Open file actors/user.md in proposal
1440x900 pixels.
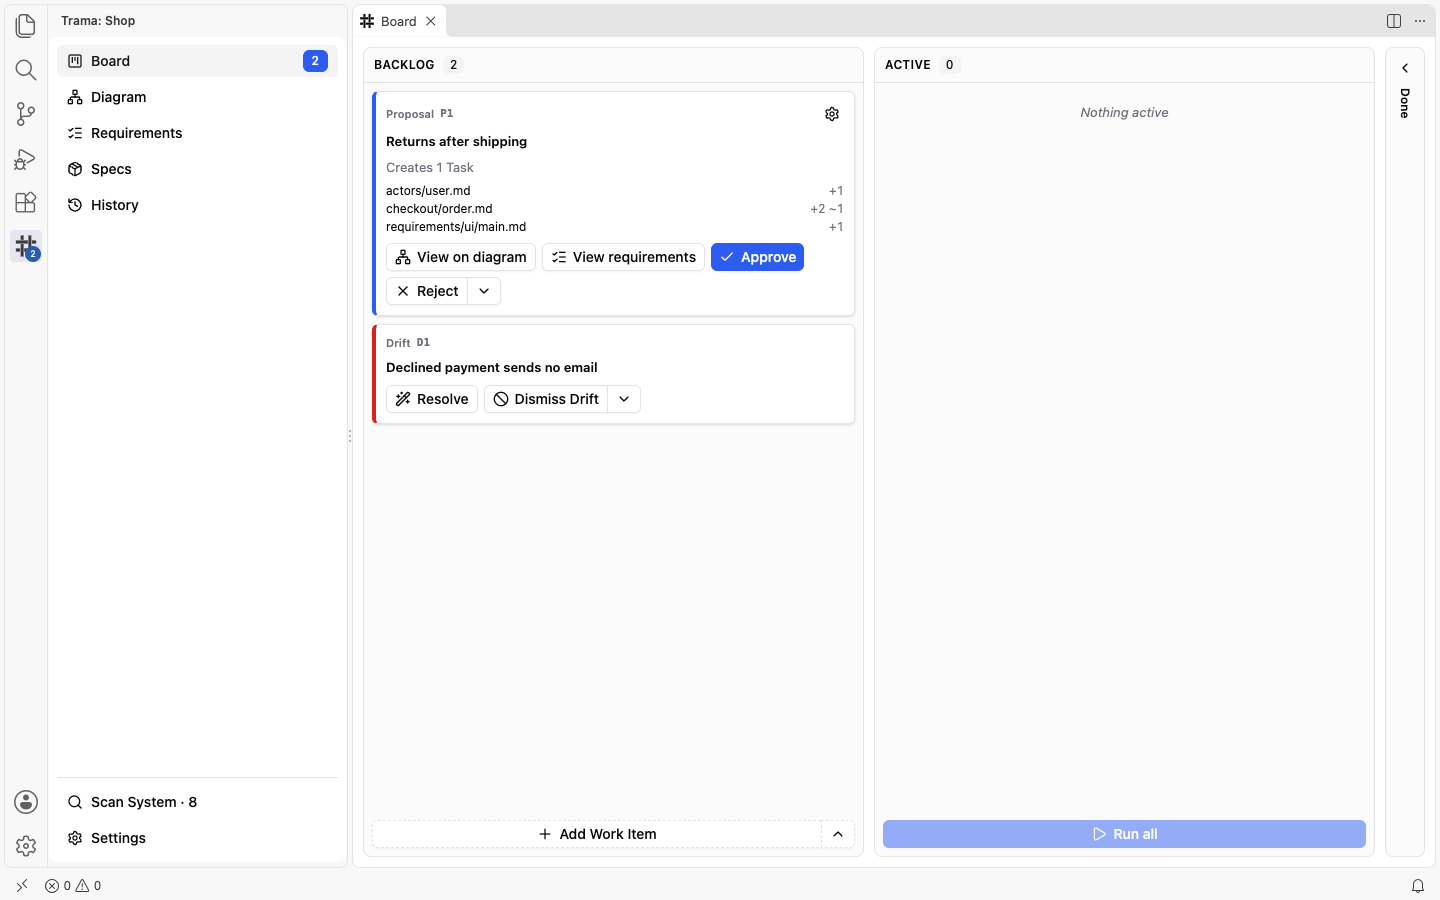tap(428, 191)
